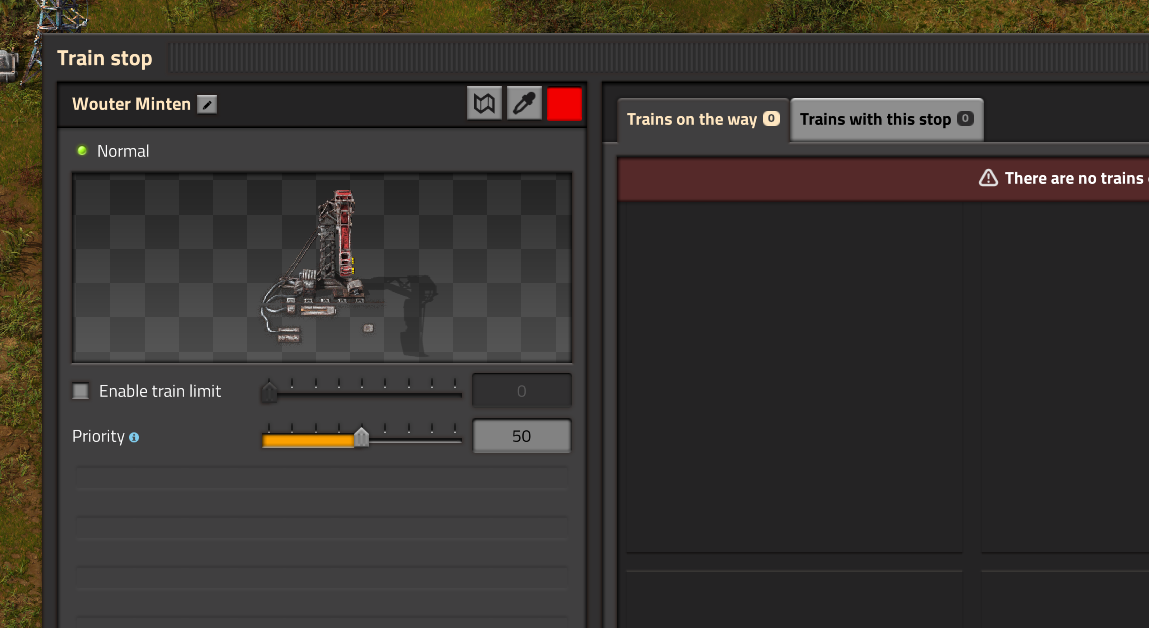Screen dimensions: 1149x628
Task: Click the train stop preview image
Action: click(322, 267)
